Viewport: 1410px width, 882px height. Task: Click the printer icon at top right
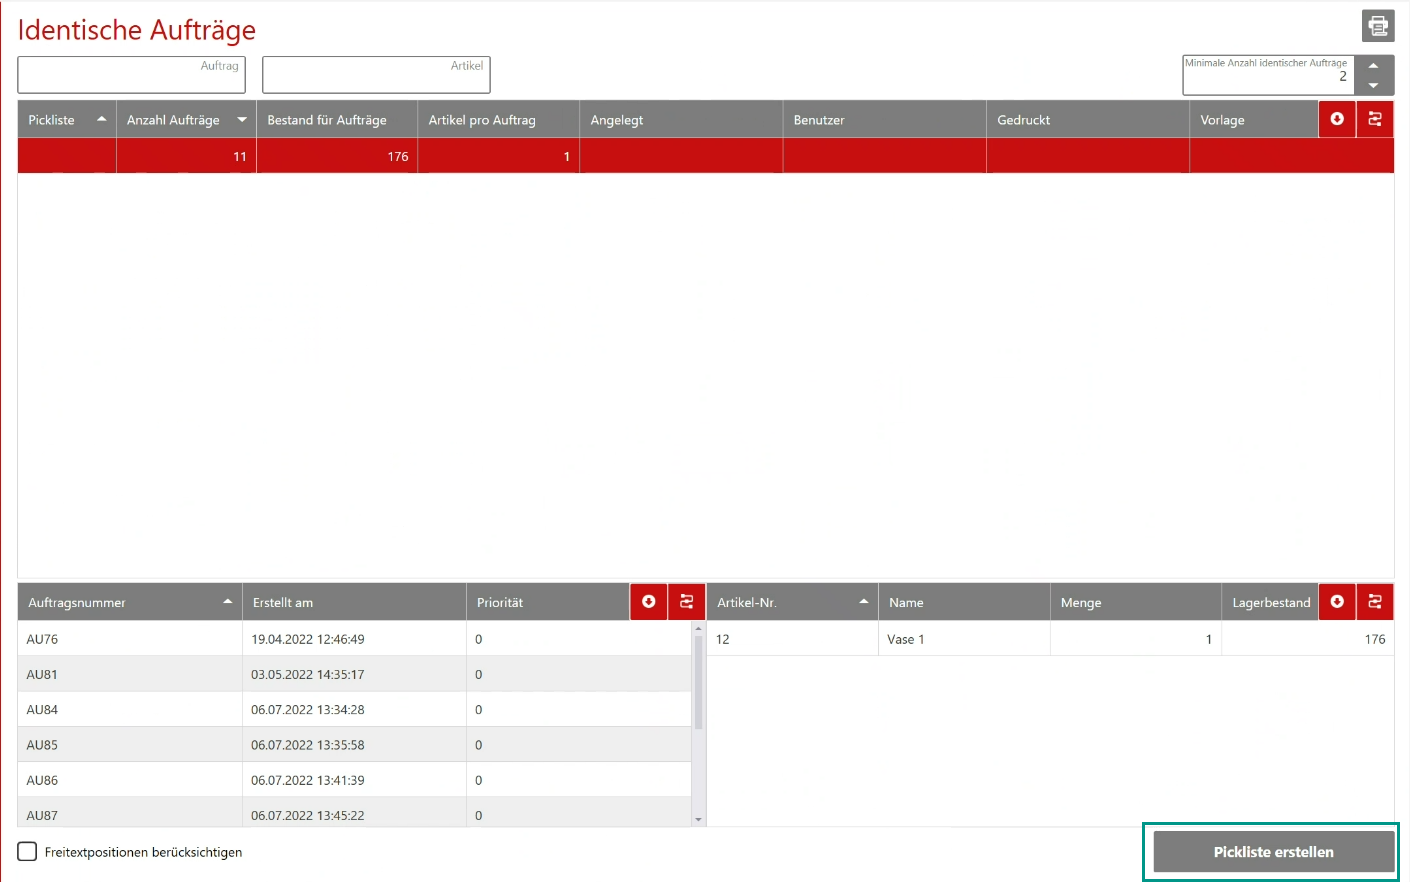(1378, 26)
